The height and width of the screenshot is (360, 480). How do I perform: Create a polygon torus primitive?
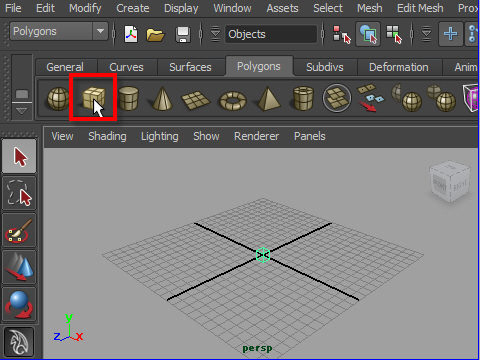[x=233, y=100]
